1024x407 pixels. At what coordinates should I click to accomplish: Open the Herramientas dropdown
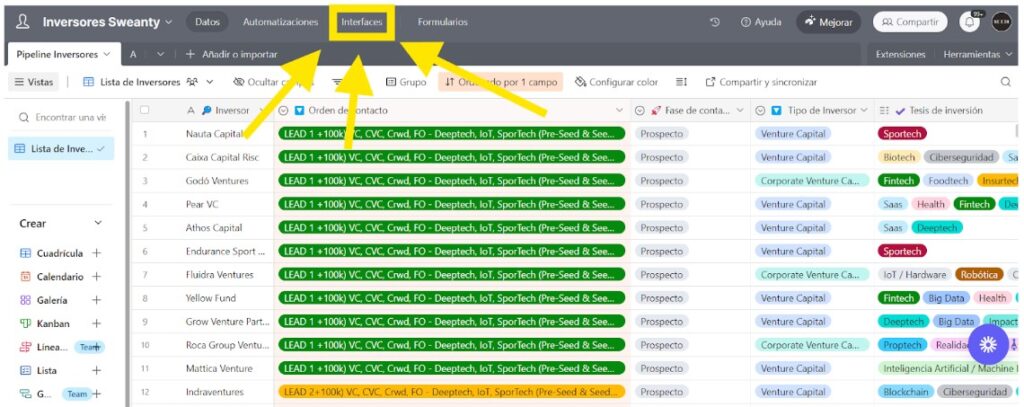pos(977,54)
